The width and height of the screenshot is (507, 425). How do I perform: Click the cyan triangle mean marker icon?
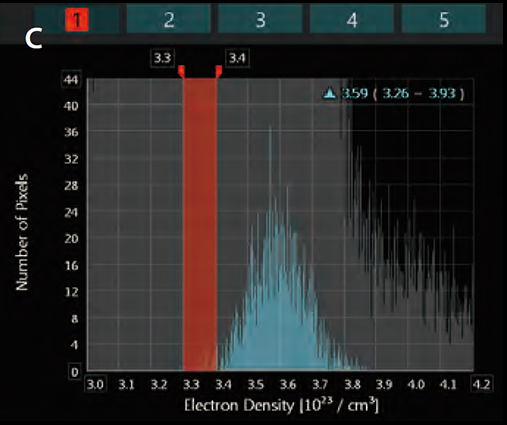[329, 93]
